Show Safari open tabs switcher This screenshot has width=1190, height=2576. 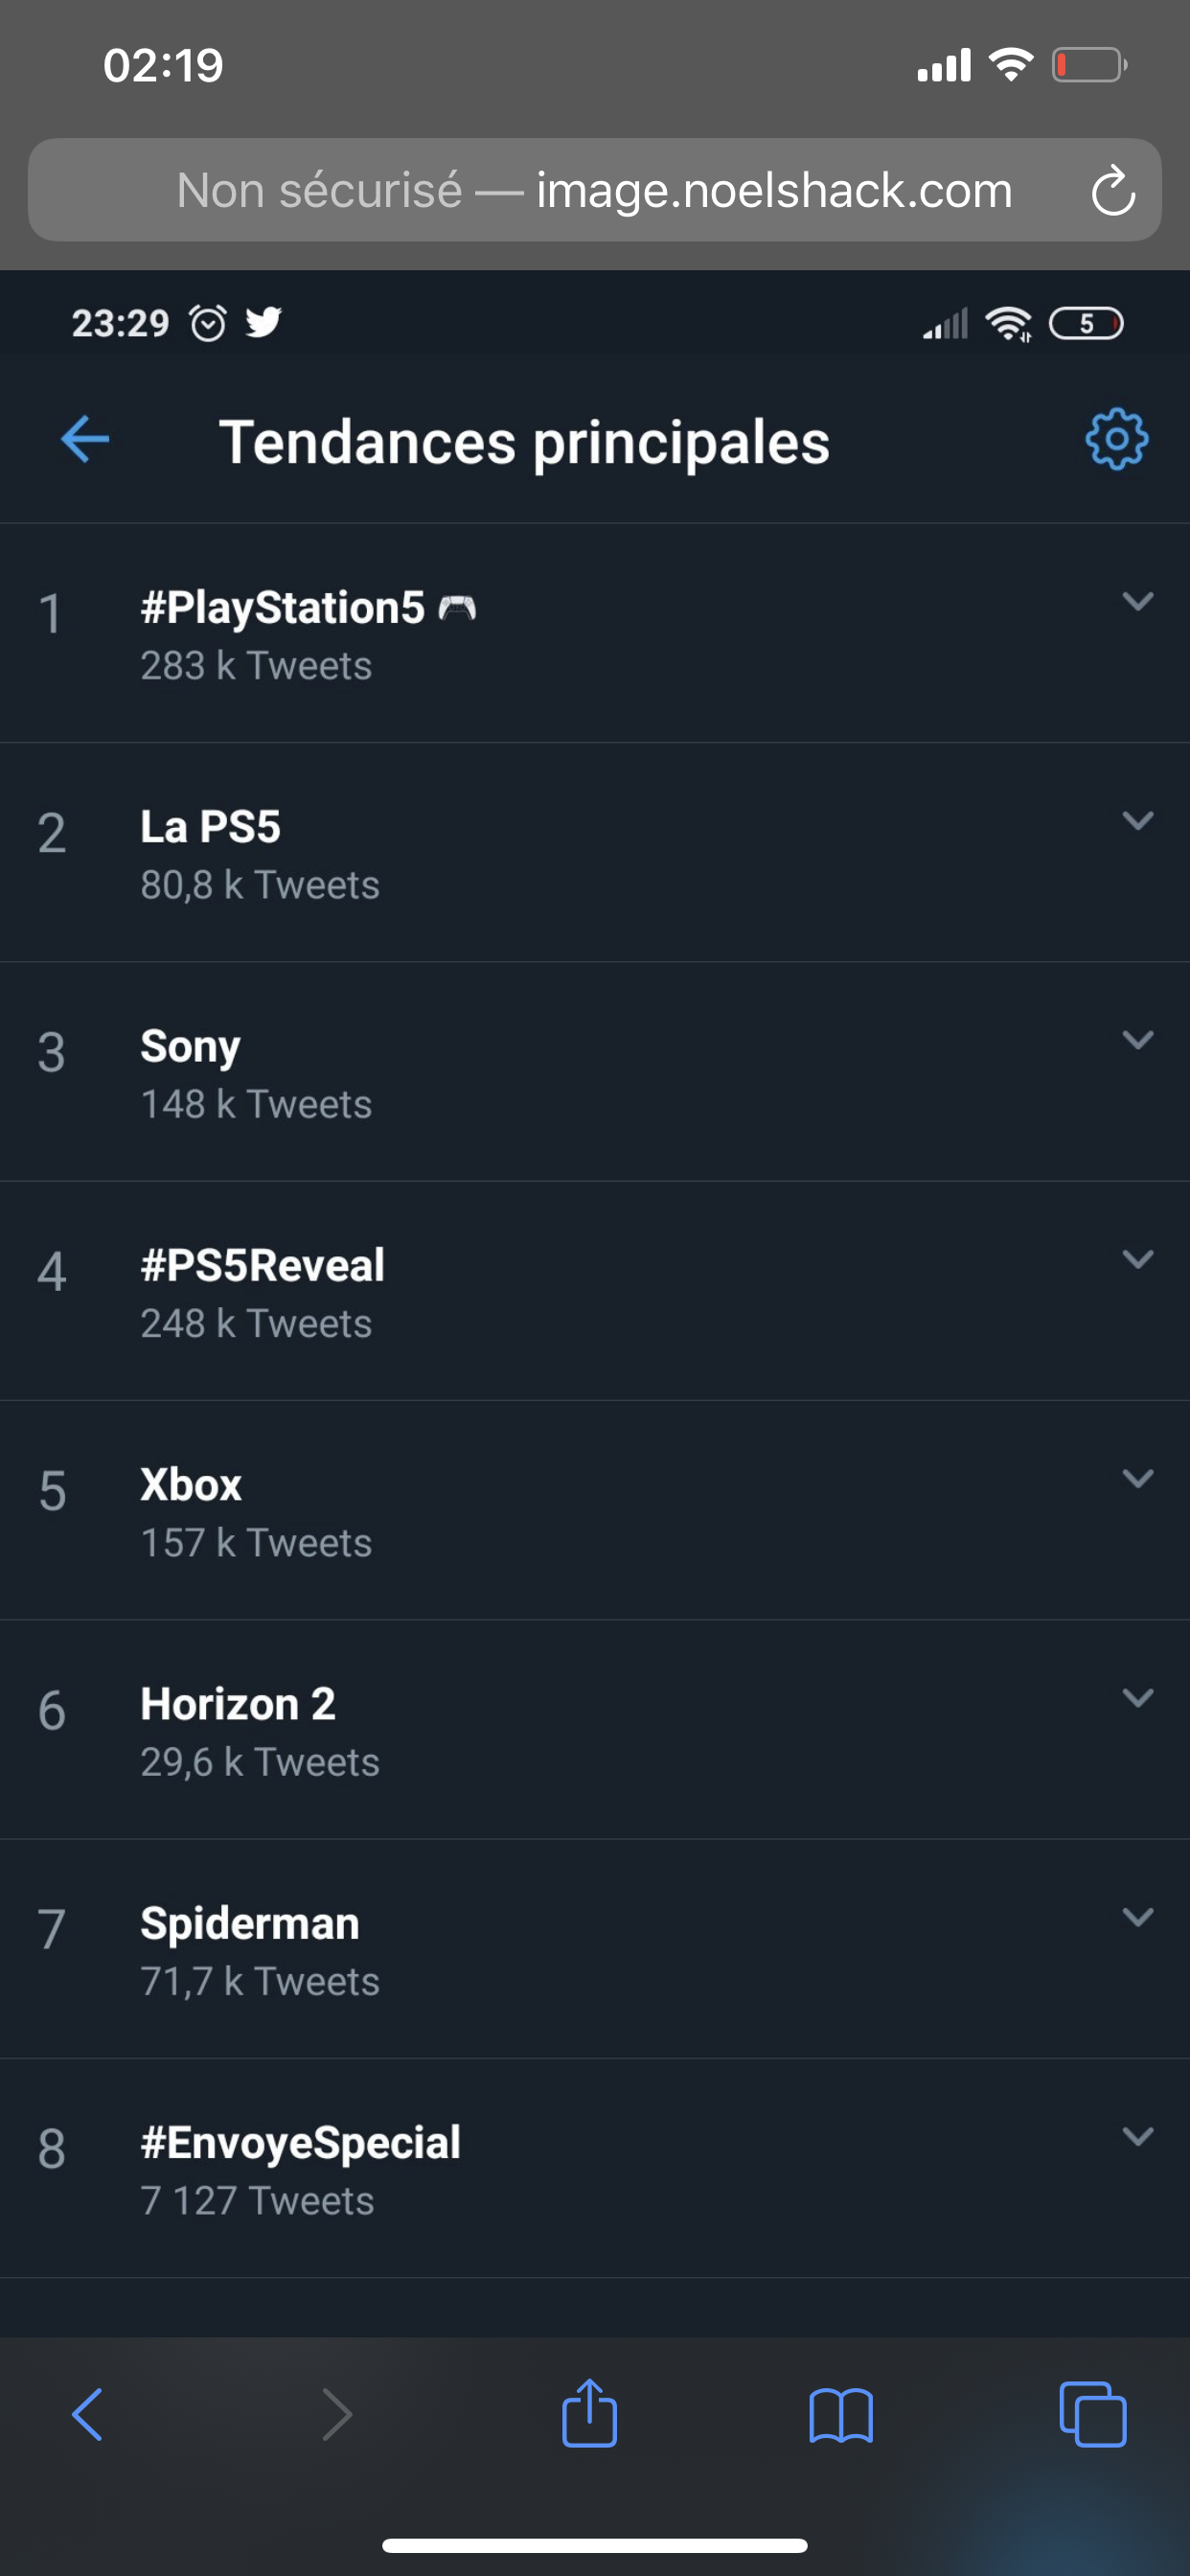pos(1092,2415)
